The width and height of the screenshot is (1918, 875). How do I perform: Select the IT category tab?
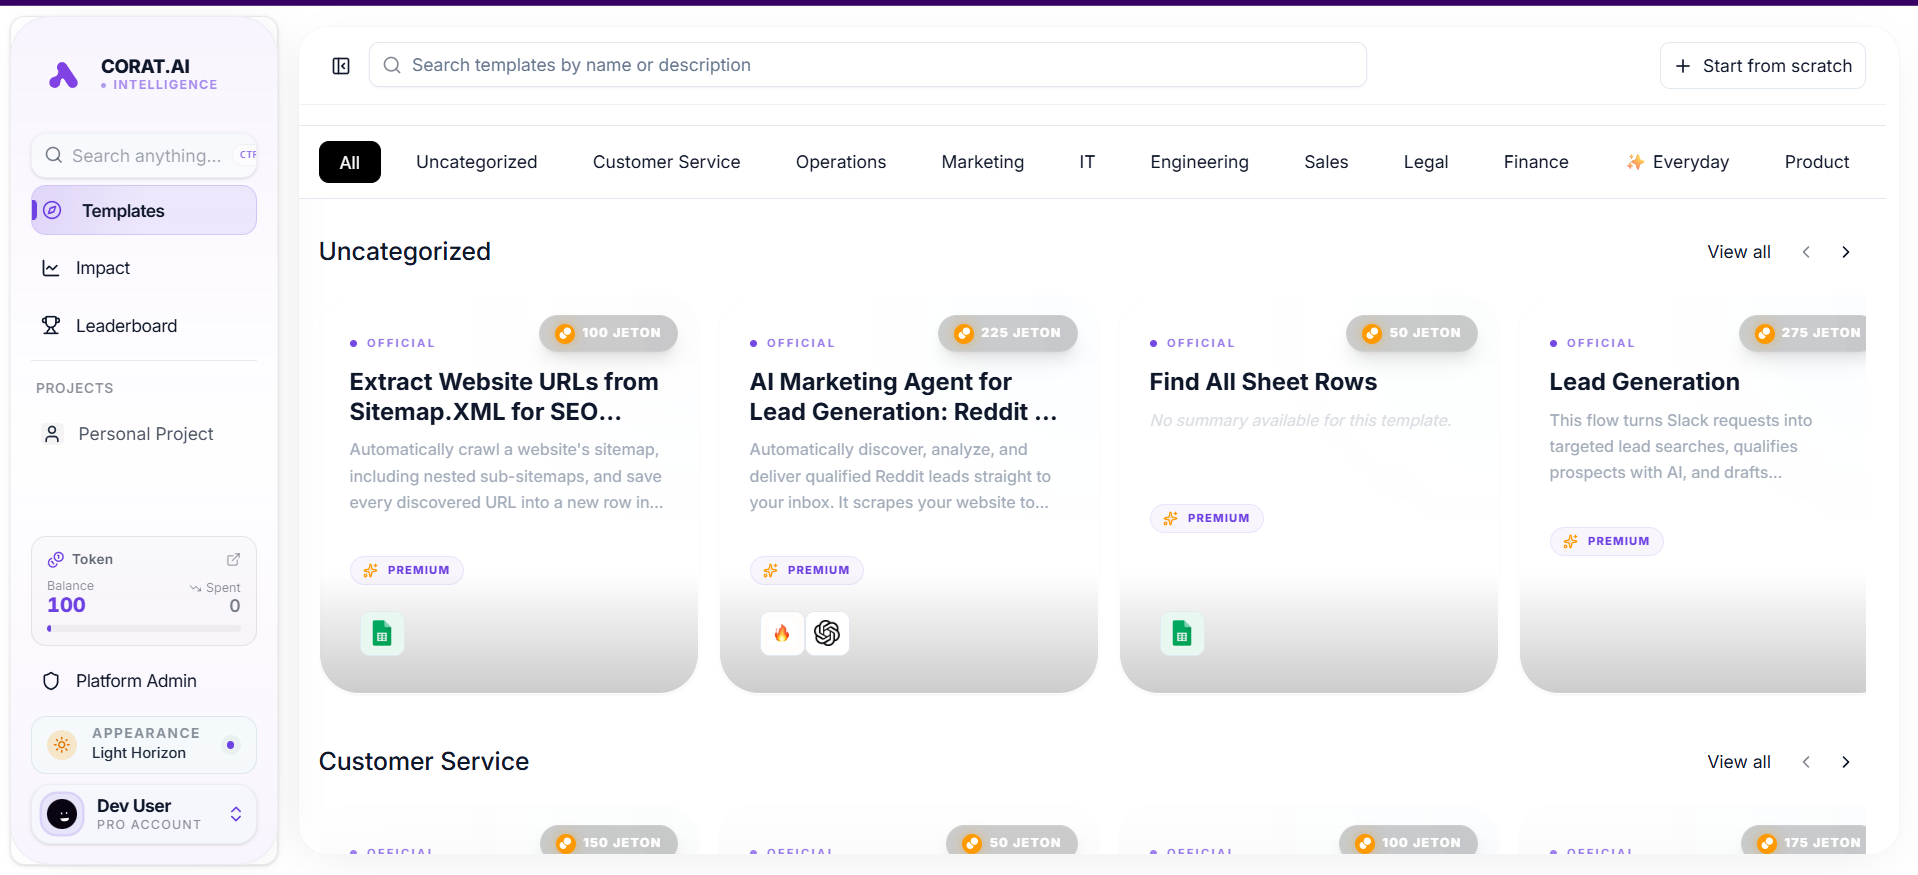pos(1087,162)
